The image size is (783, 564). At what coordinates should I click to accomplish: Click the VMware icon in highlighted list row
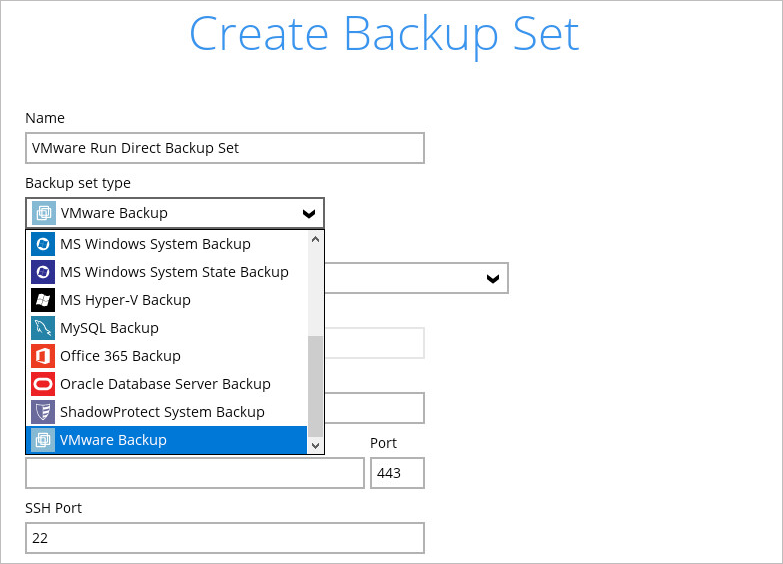pyautogui.click(x=43, y=440)
